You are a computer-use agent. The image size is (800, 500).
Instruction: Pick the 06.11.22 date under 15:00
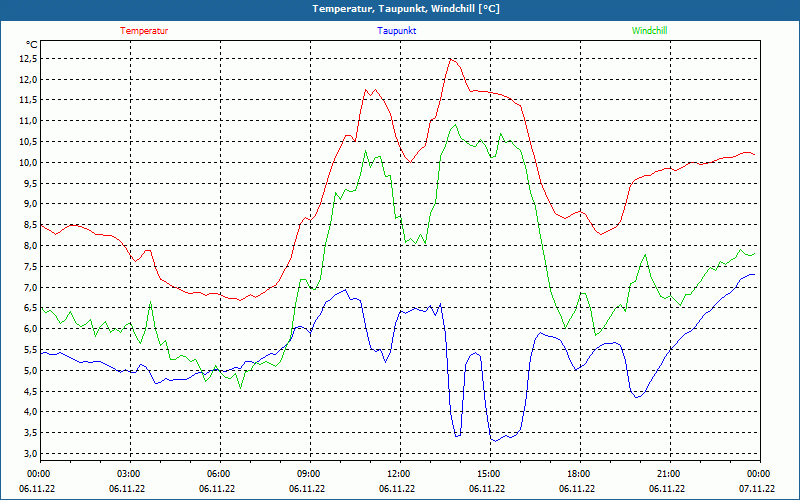click(x=487, y=489)
